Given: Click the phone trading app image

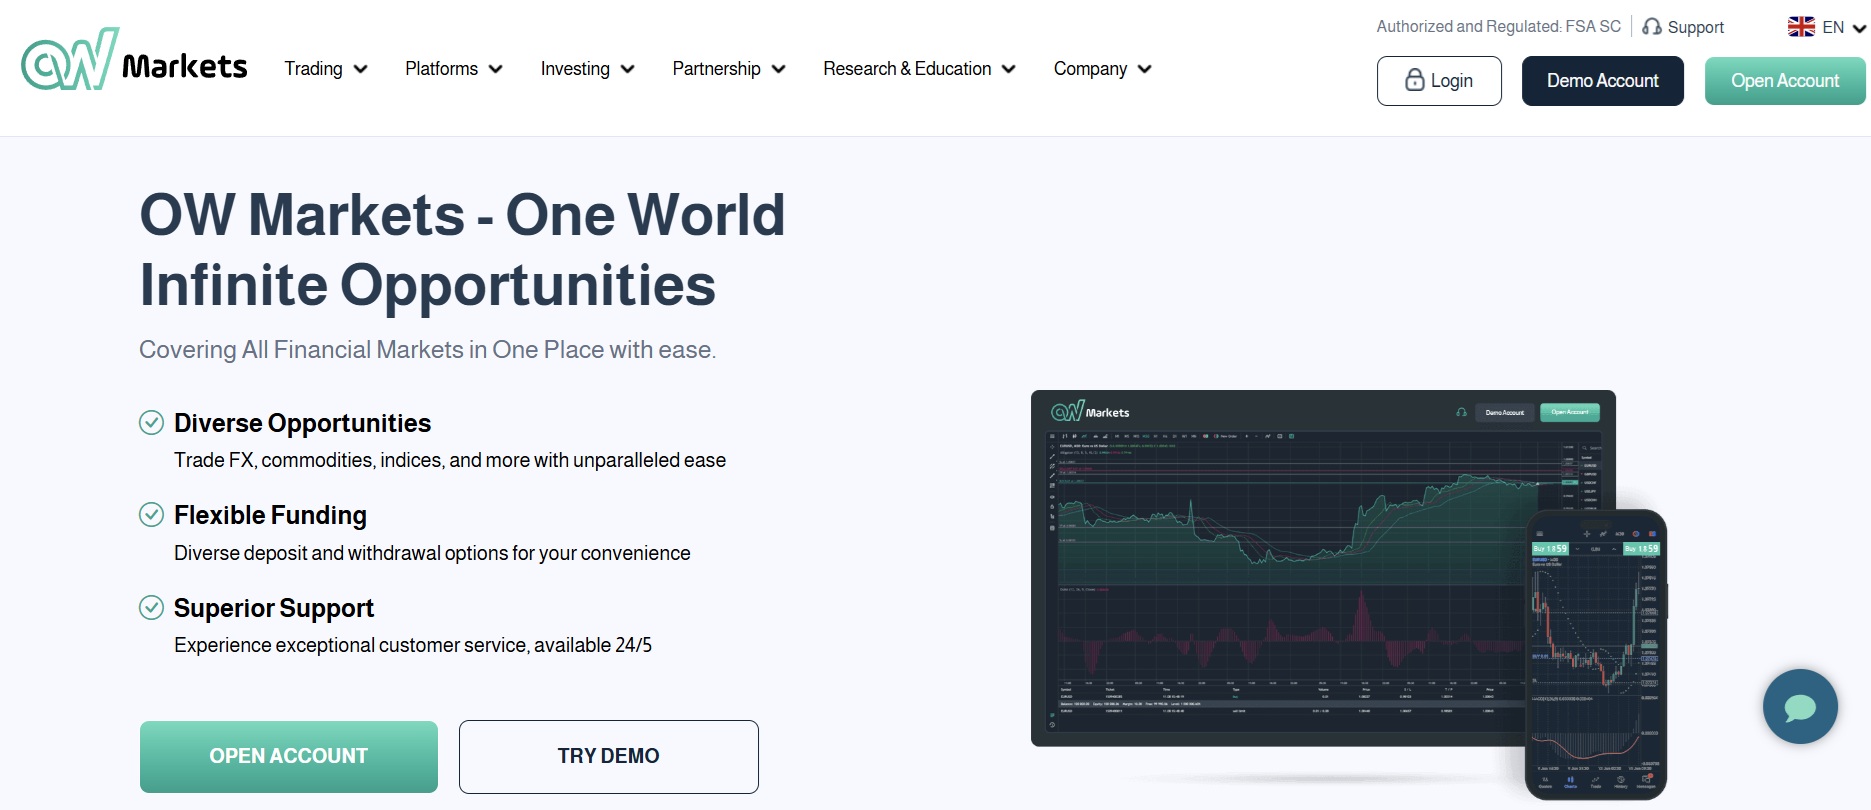Looking at the screenshot, I should (x=1596, y=655).
